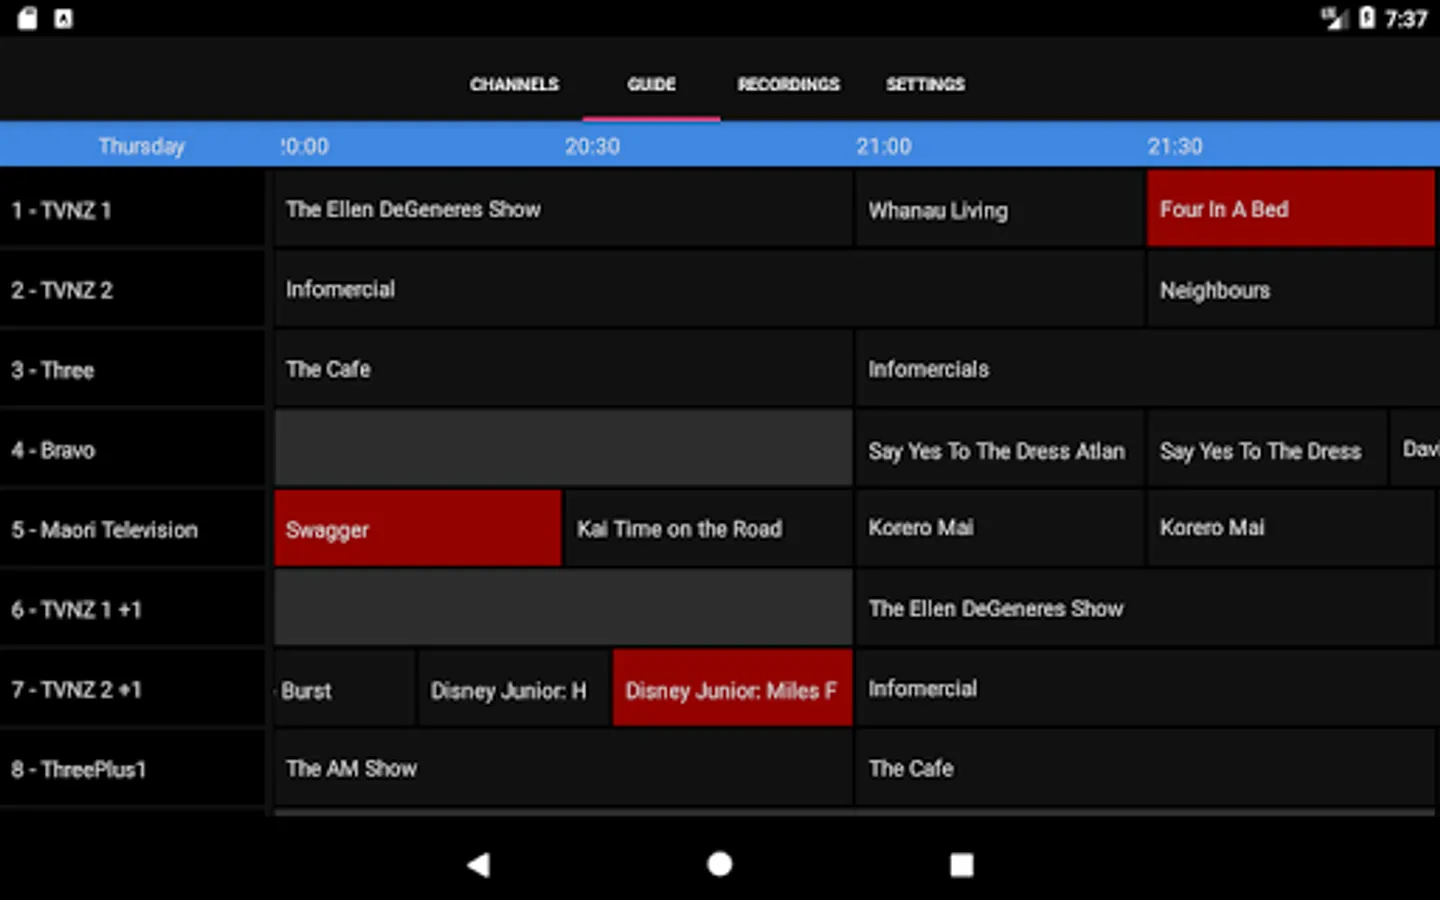Tap the Android recent apps button
This screenshot has width=1440, height=900.
(x=961, y=865)
